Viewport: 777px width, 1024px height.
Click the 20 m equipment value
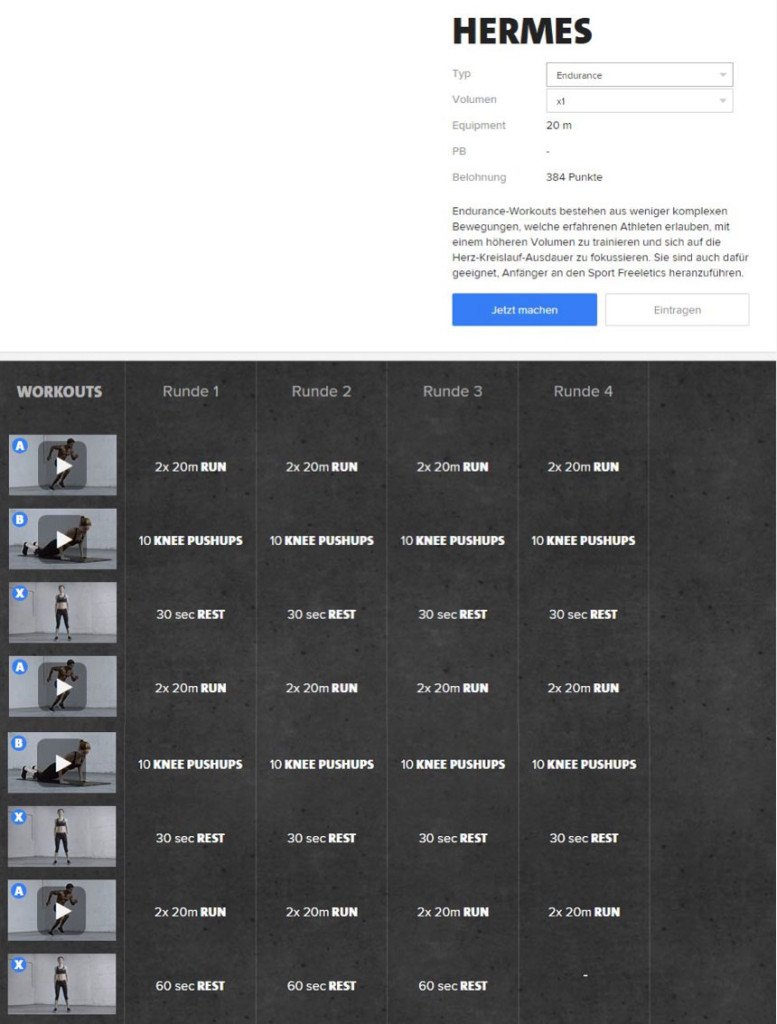[559, 125]
